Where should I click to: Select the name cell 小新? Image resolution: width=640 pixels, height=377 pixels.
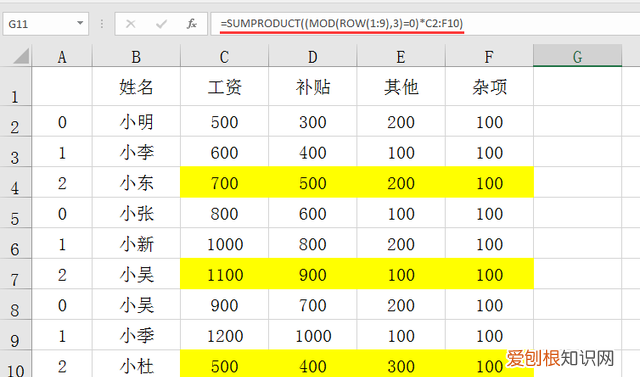[136, 244]
